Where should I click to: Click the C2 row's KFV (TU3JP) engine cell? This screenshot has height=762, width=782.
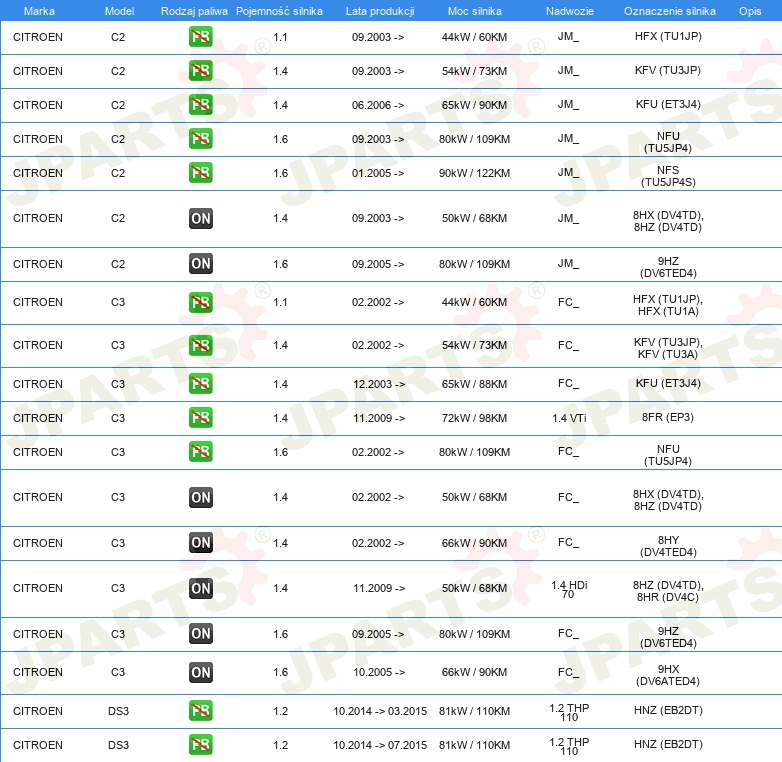coord(668,70)
